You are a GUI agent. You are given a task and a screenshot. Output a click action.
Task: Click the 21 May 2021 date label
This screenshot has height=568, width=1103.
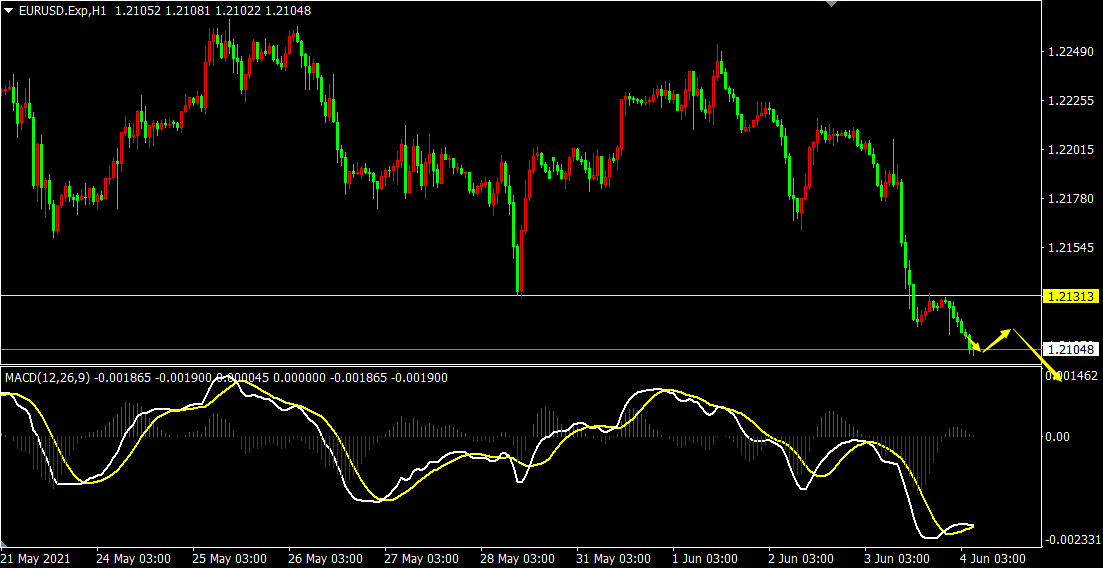37,558
